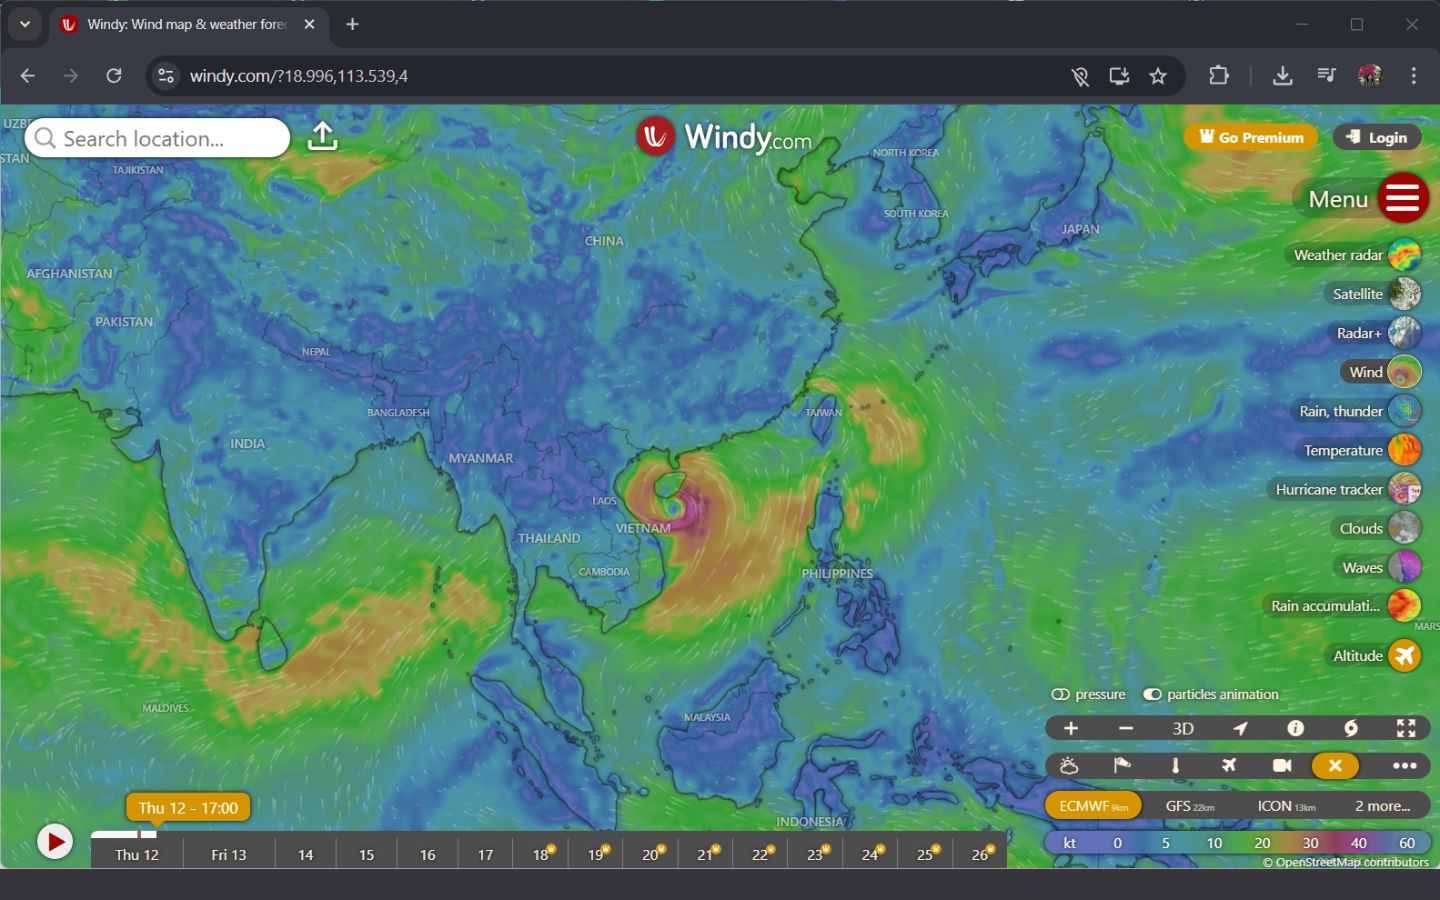Open the Hurricane tracker layer
The height and width of the screenshot is (900, 1440).
pyautogui.click(x=1406, y=489)
